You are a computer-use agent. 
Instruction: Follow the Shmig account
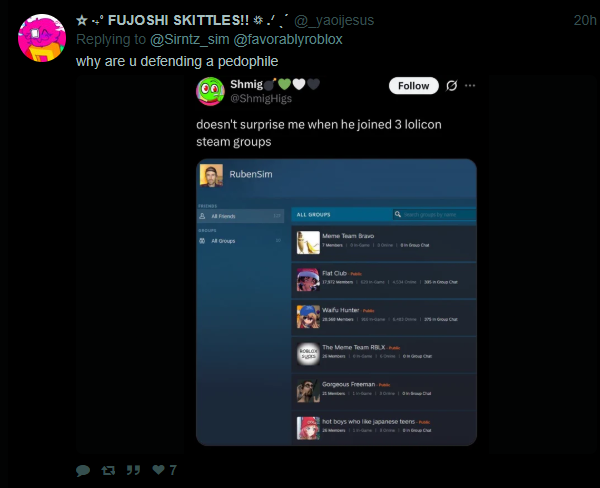(414, 86)
